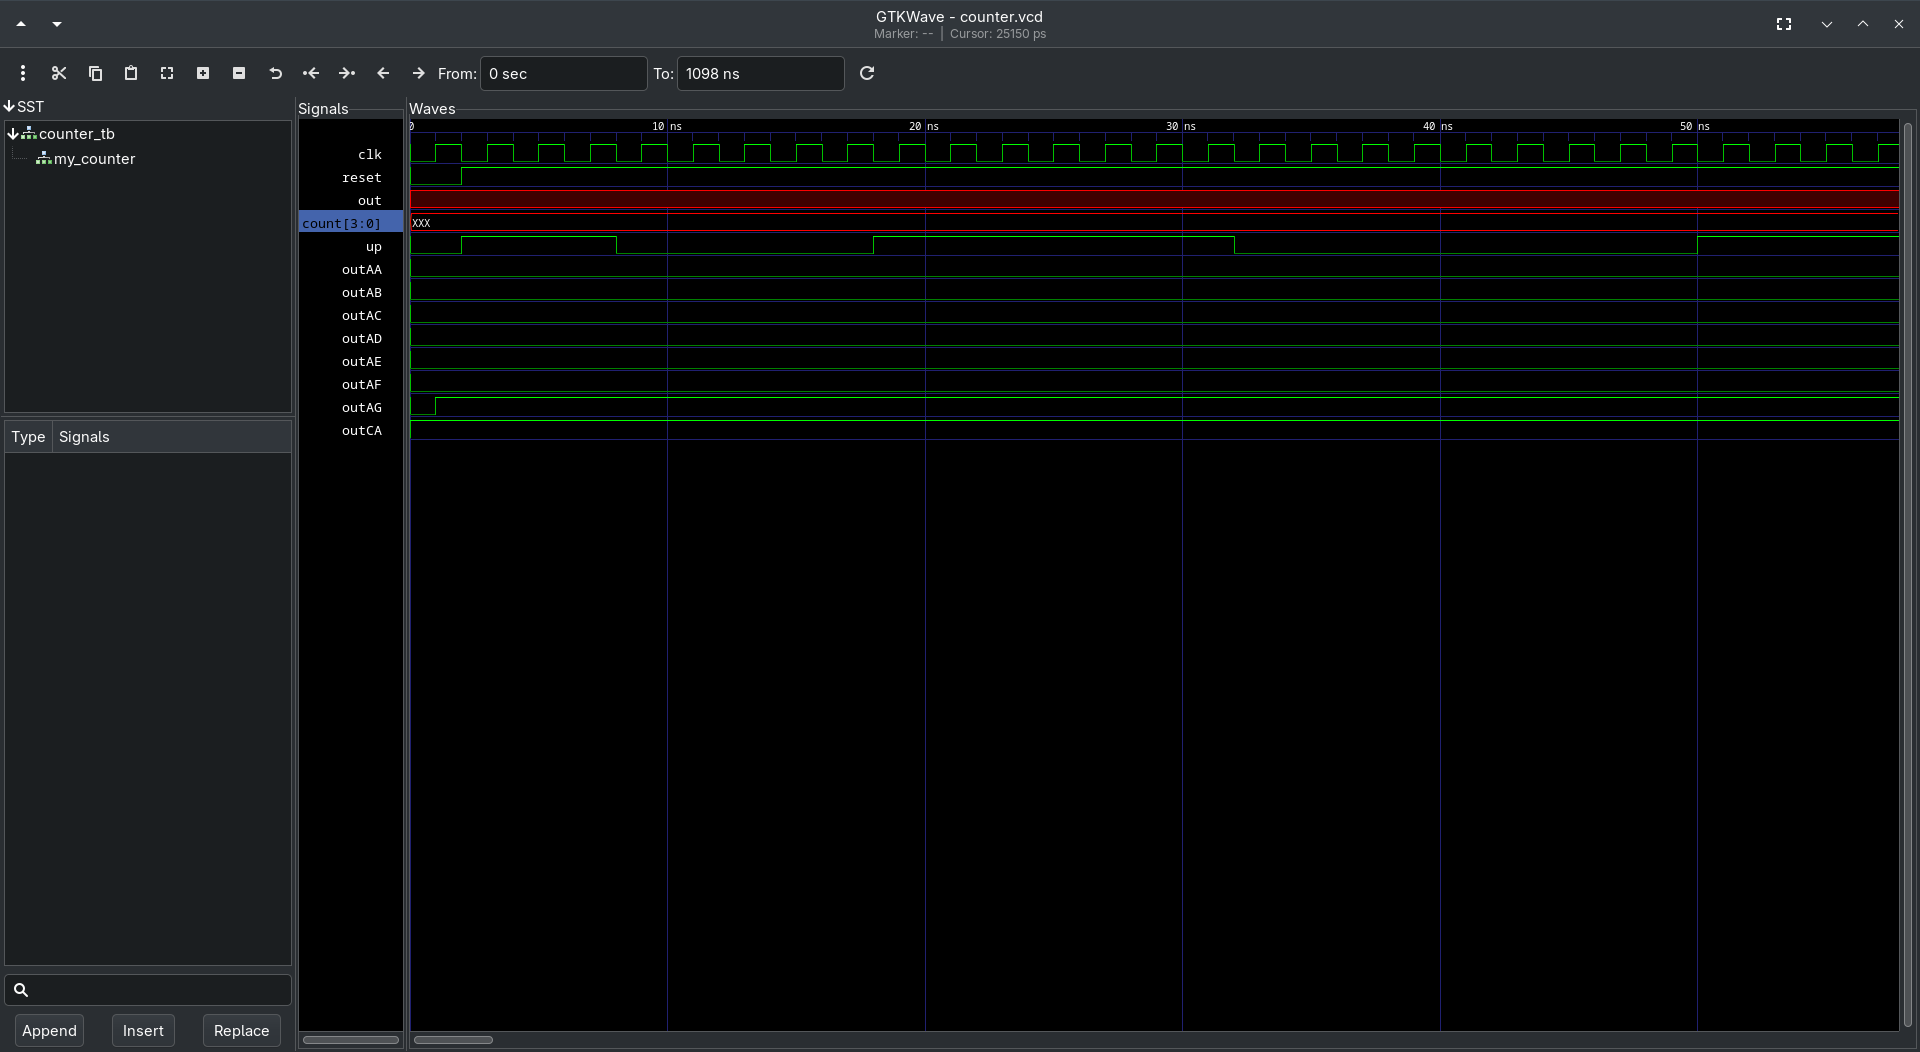Screen dimensions: 1920x1052
Task: Click the signals pane horizontal scrollbar
Action: [351, 1040]
